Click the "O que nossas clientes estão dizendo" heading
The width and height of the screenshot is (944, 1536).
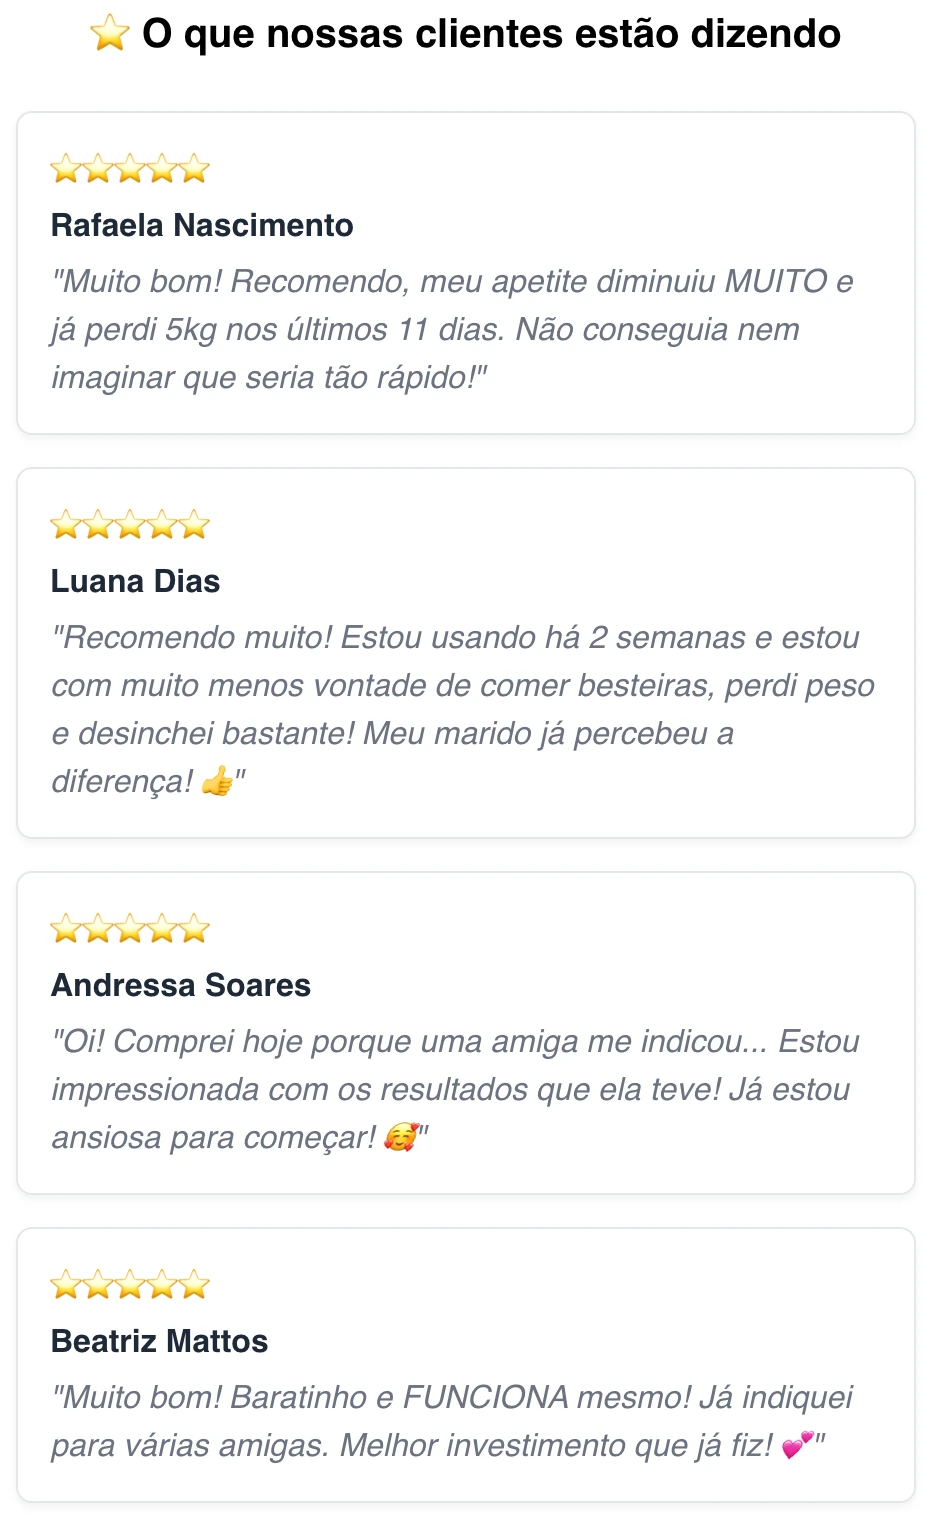[491, 34]
